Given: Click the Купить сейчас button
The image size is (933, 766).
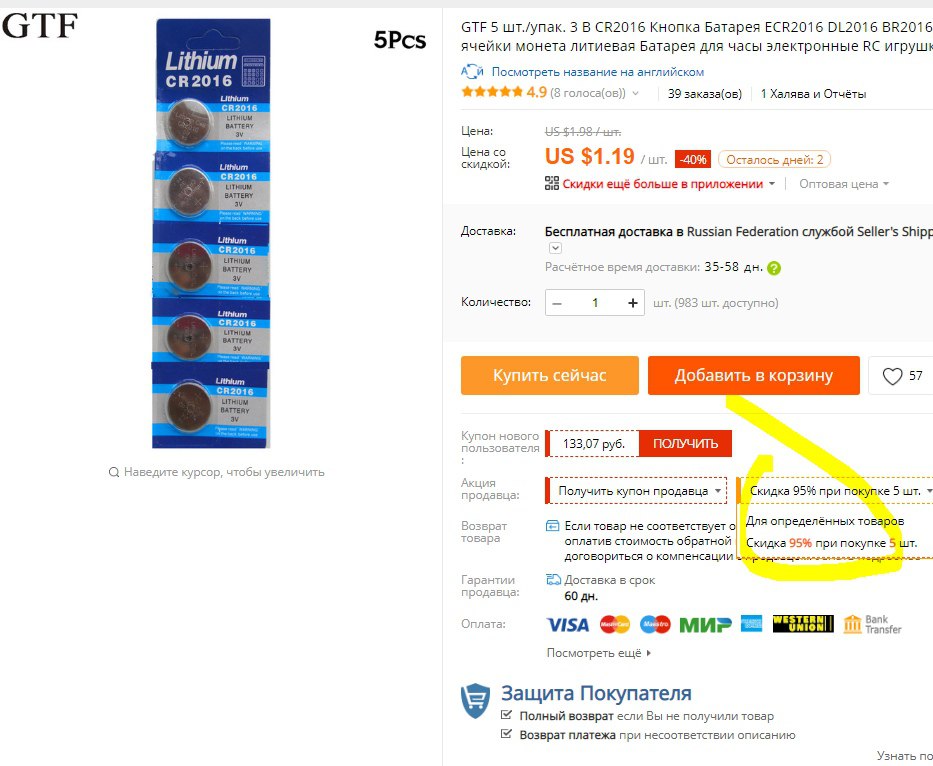Looking at the screenshot, I should 549,376.
